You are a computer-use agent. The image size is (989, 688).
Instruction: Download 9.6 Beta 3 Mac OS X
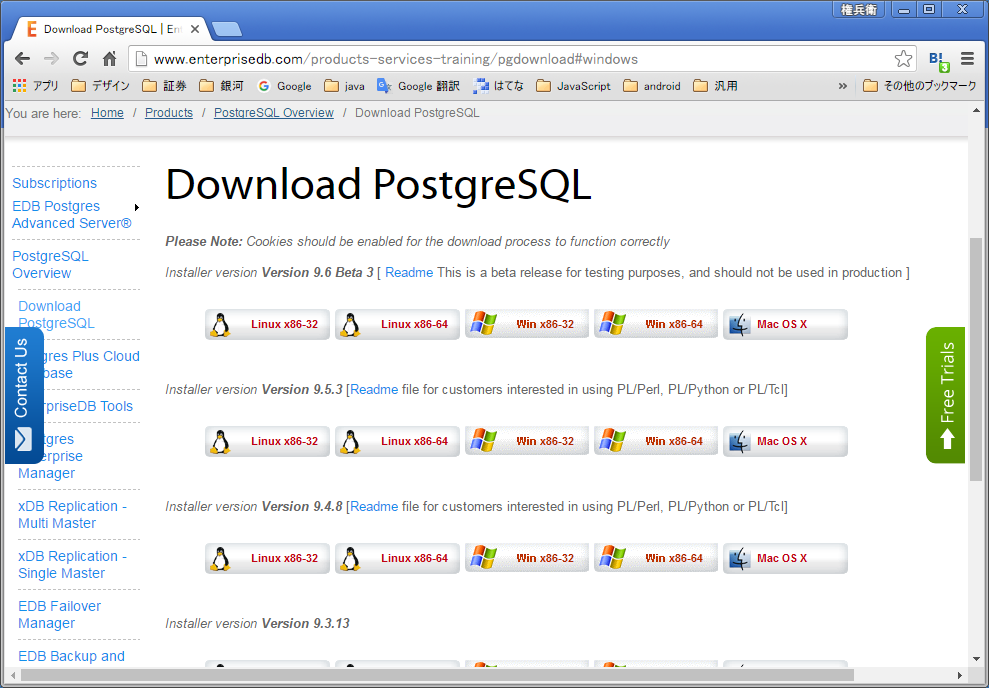[785, 324]
